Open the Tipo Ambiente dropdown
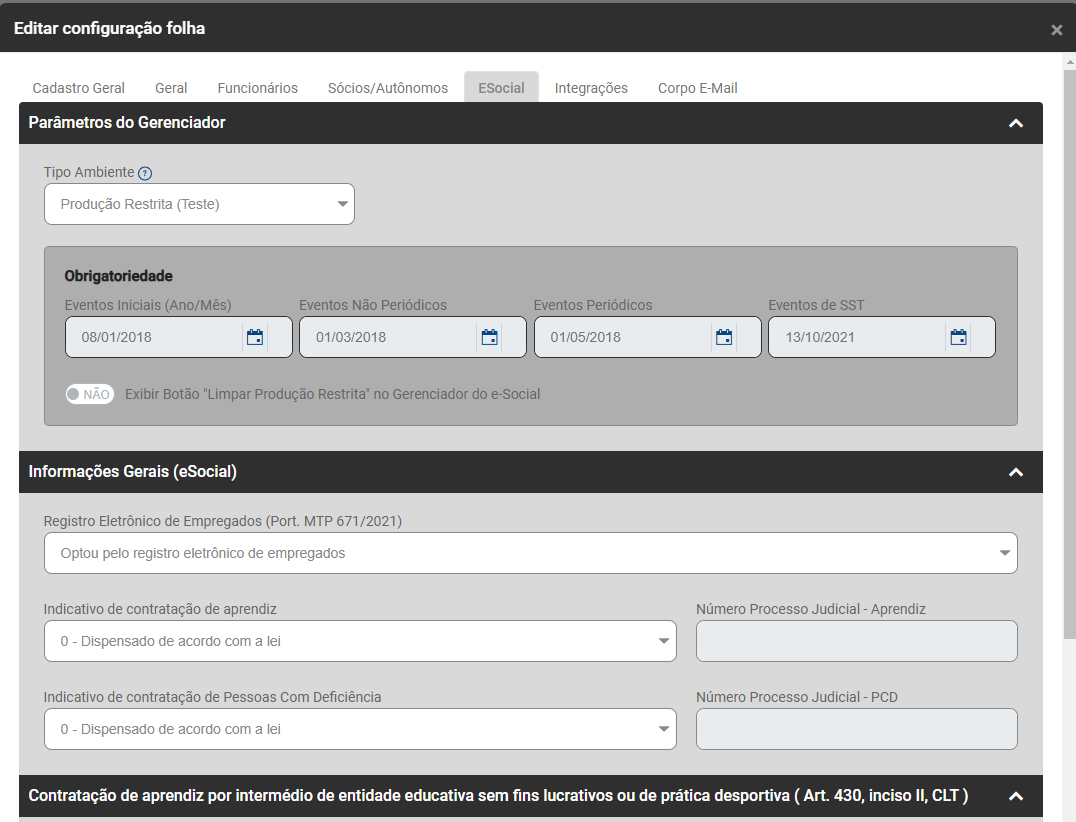This screenshot has width=1076, height=822. coord(199,204)
